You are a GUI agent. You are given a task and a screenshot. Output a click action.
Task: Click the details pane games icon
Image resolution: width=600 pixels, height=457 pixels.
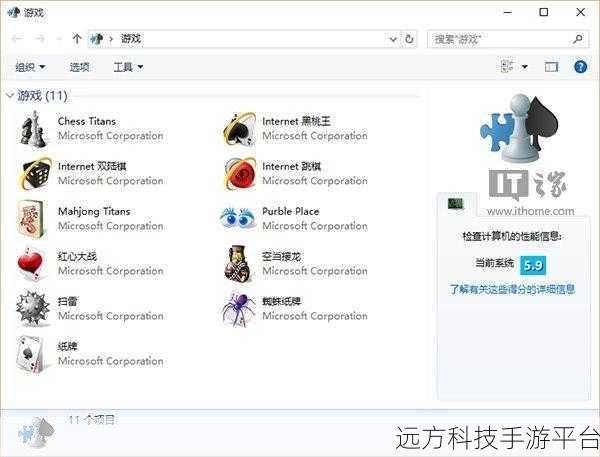click(36, 433)
